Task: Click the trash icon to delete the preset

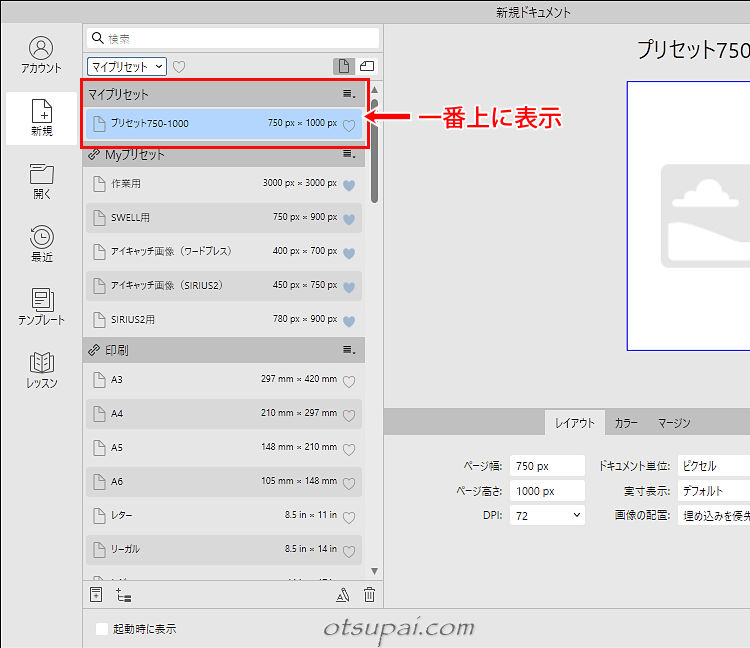Action: pyautogui.click(x=369, y=595)
